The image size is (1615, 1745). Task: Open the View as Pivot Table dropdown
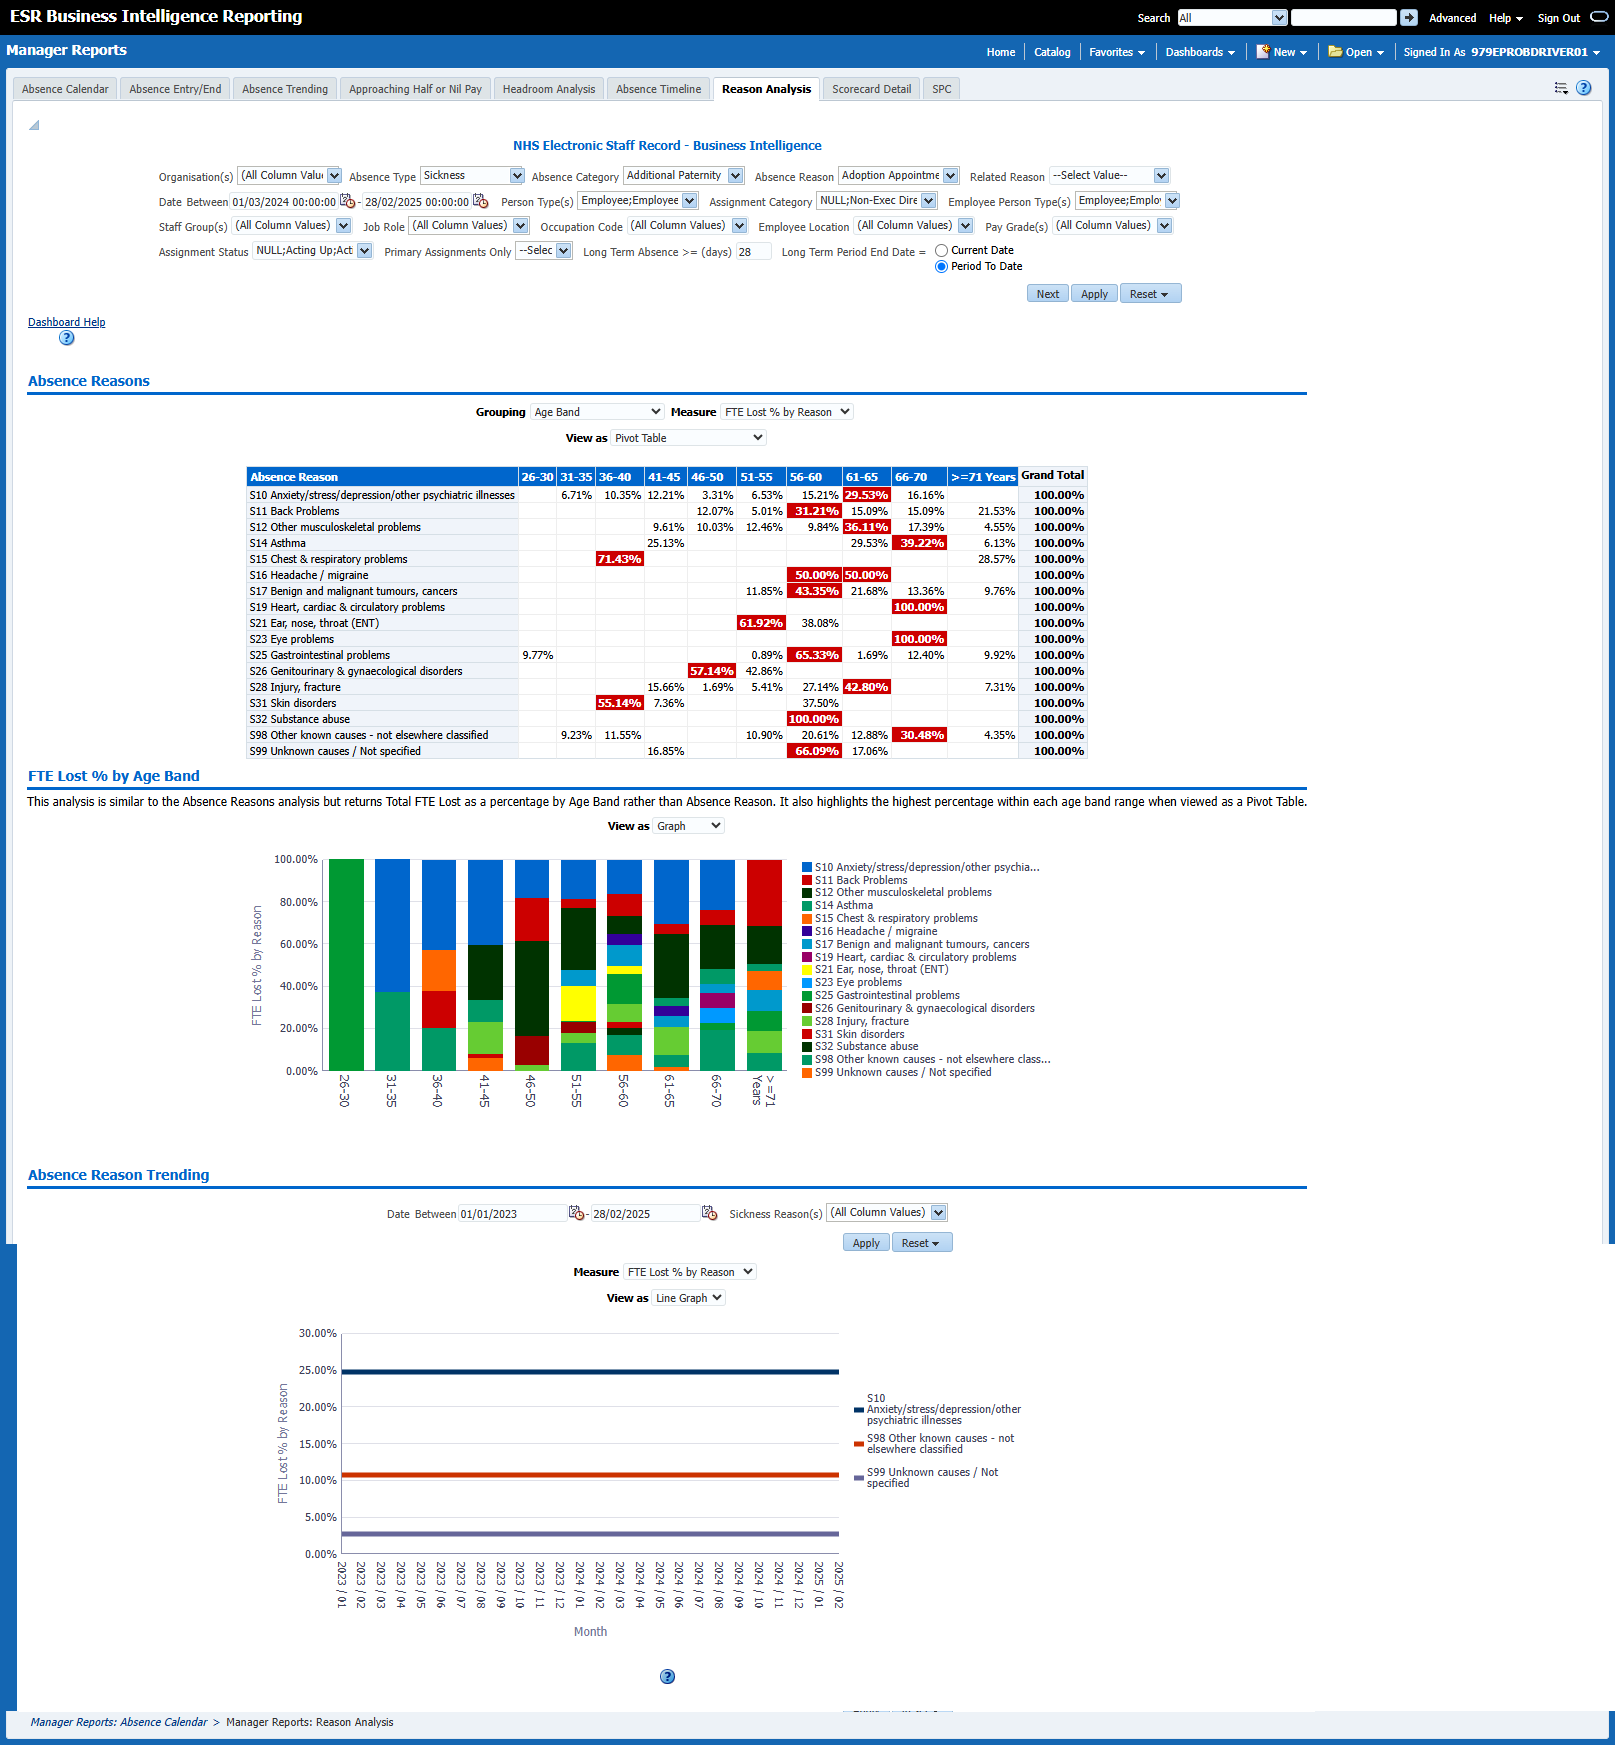click(x=688, y=438)
